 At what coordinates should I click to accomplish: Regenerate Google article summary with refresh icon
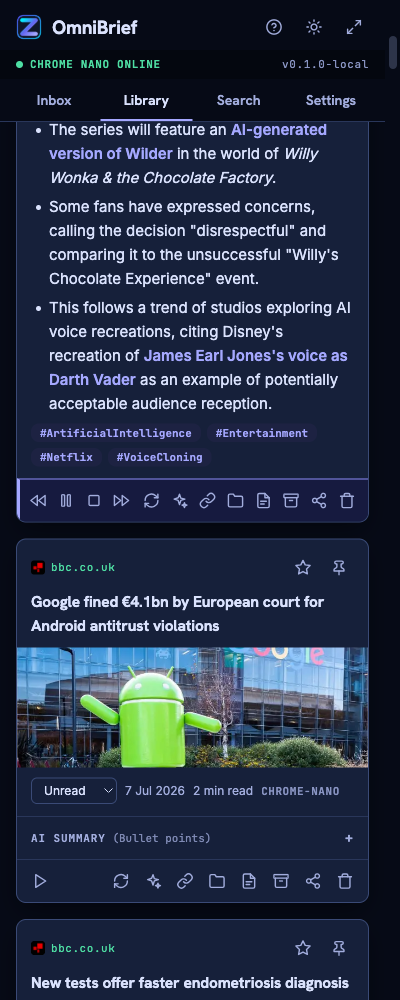point(121,881)
